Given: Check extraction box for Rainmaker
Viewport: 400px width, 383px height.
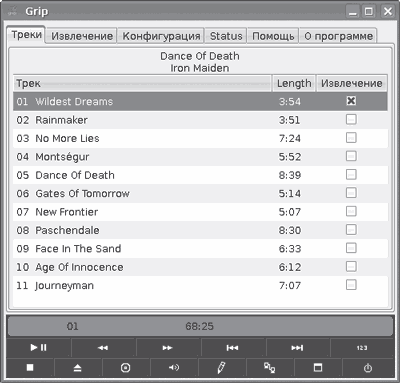Looking at the screenshot, I should 351,119.
